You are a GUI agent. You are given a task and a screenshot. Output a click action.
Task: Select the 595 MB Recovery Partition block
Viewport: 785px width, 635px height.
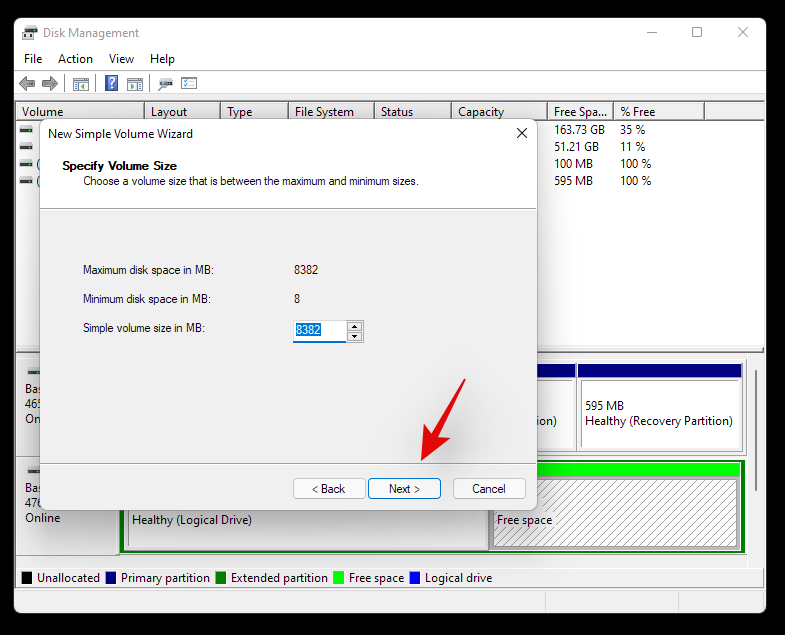point(659,413)
